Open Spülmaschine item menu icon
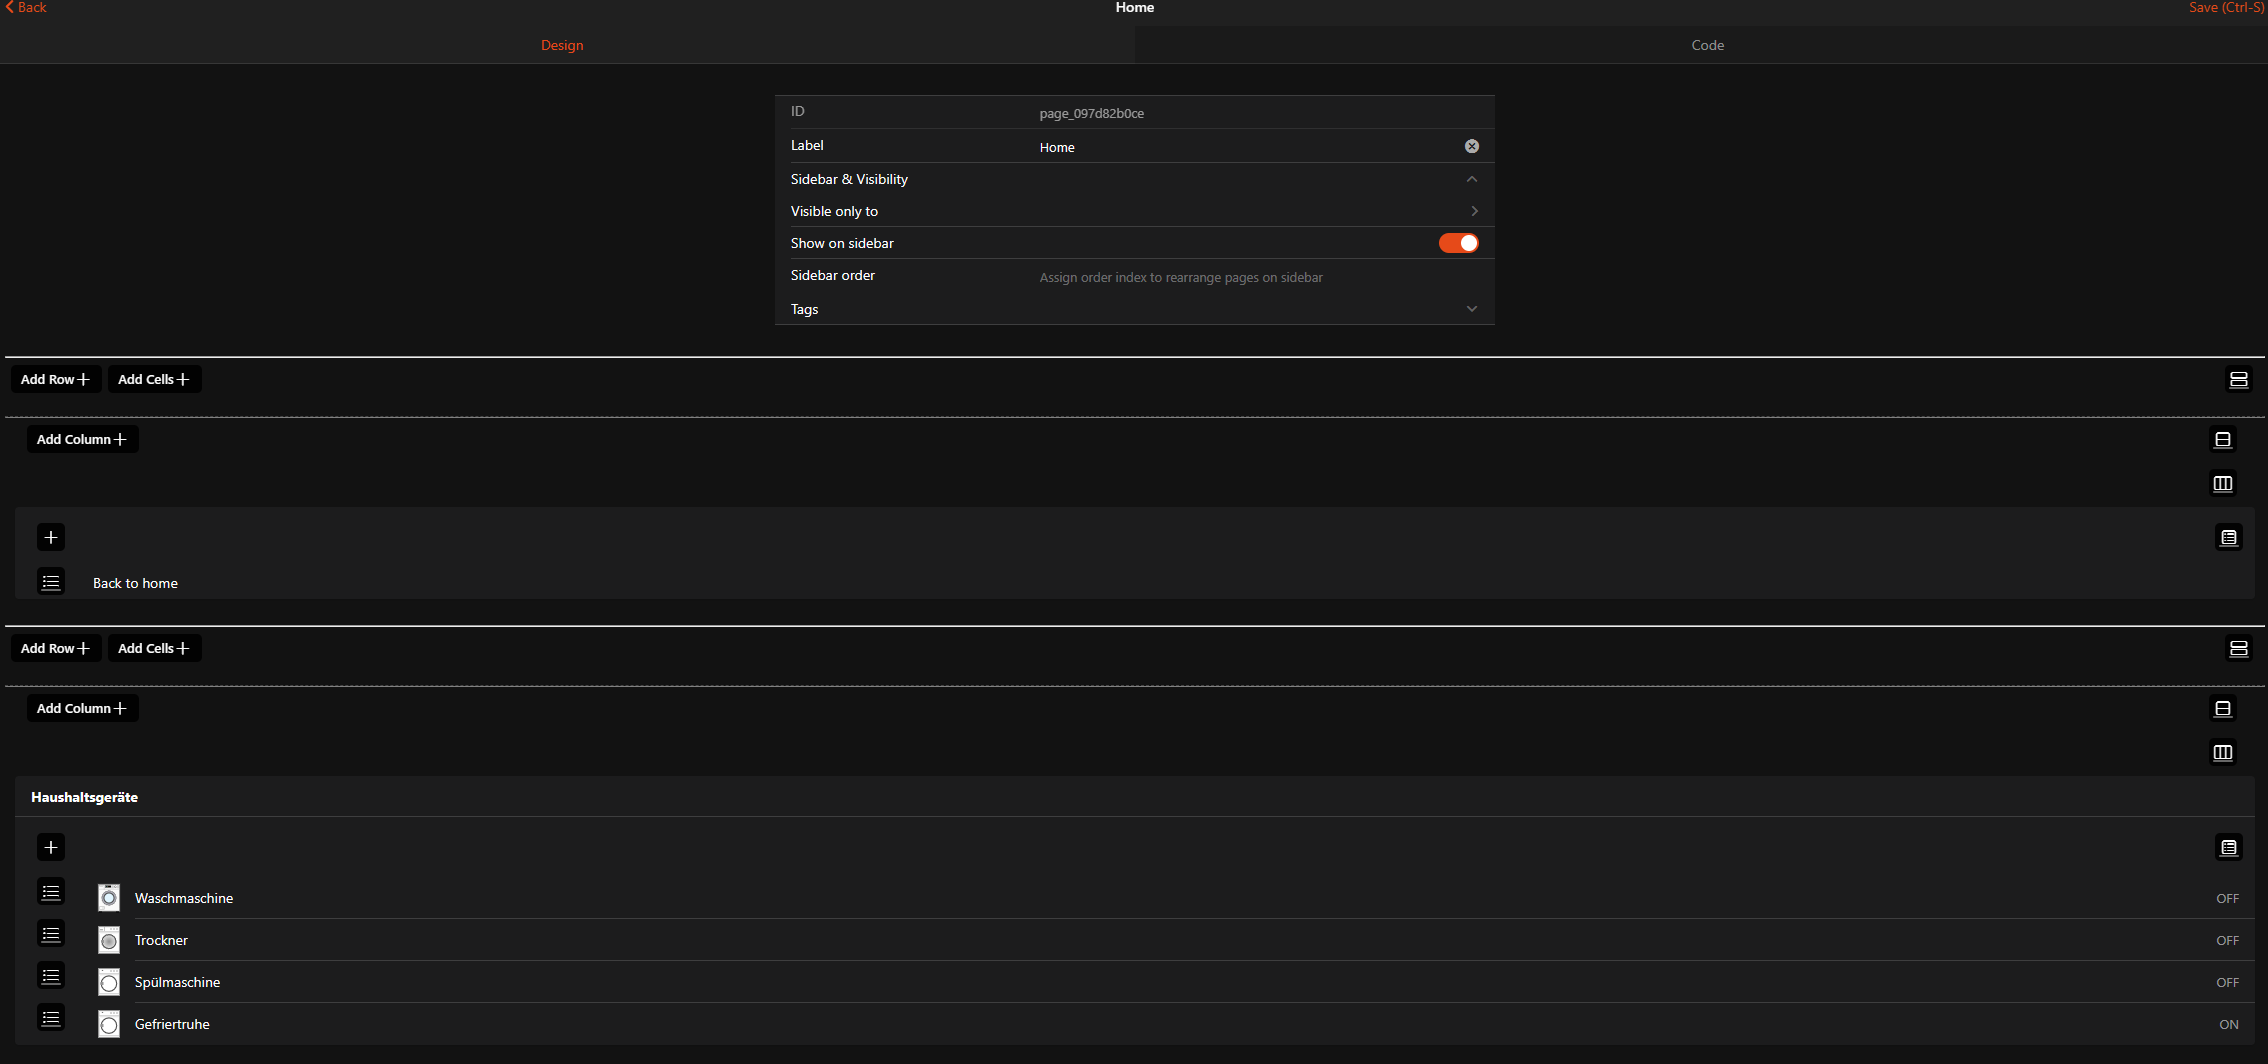 pos(51,976)
